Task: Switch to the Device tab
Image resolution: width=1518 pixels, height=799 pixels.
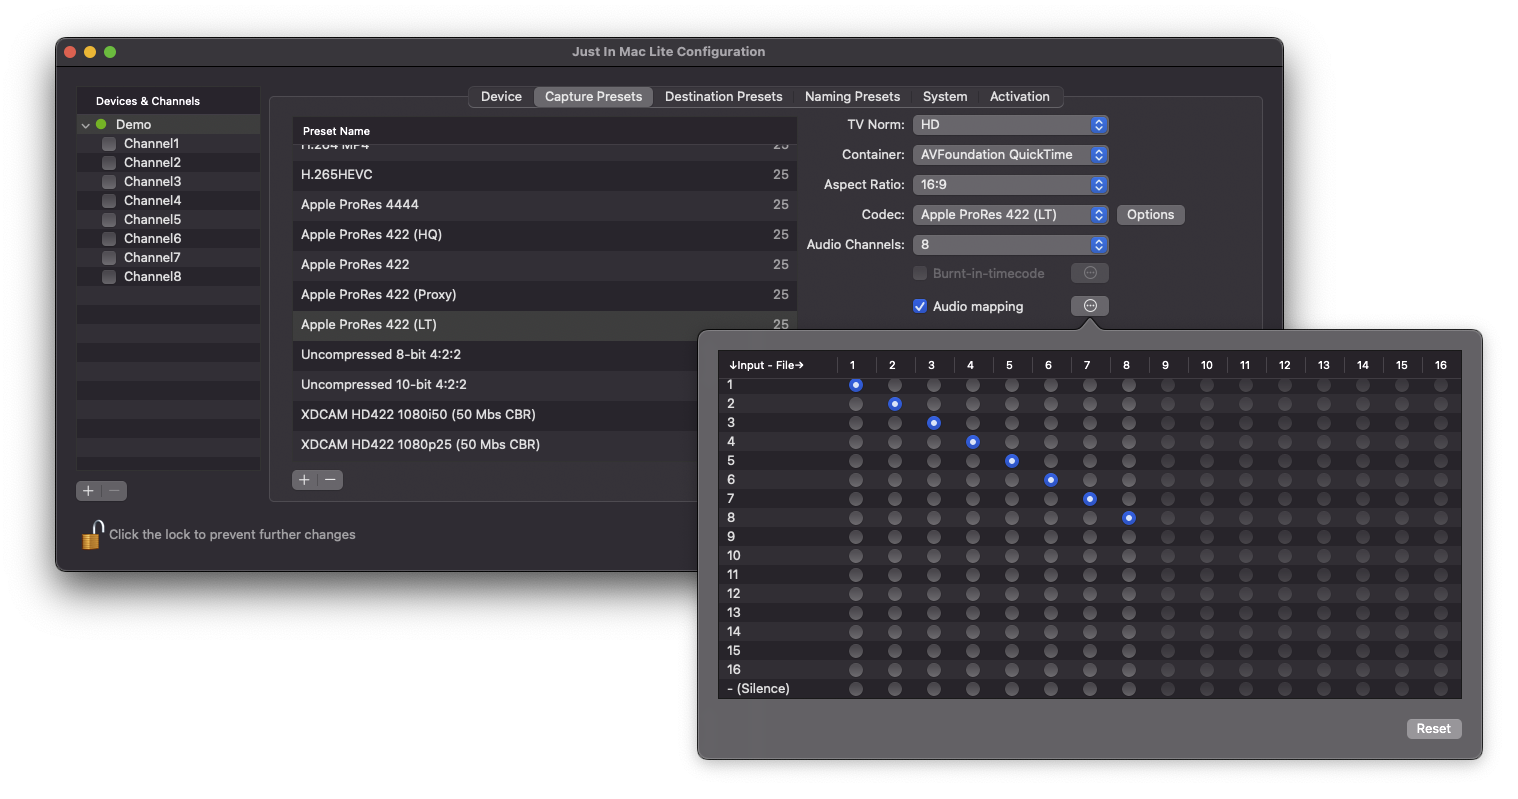Action: coord(501,97)
